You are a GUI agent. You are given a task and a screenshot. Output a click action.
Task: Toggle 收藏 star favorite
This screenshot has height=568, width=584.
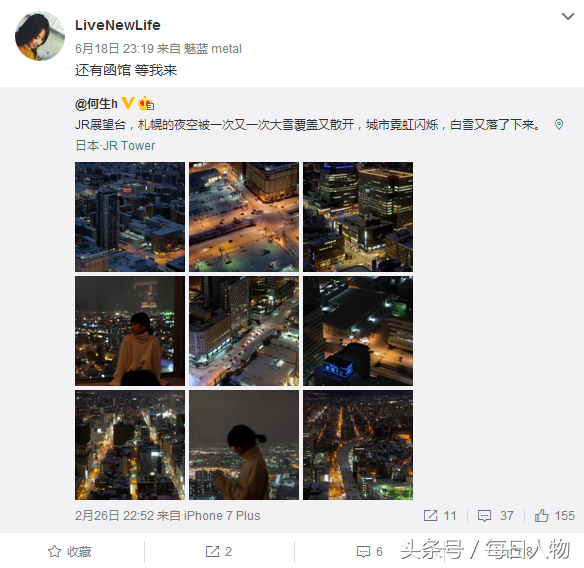(x=70, y=552)
